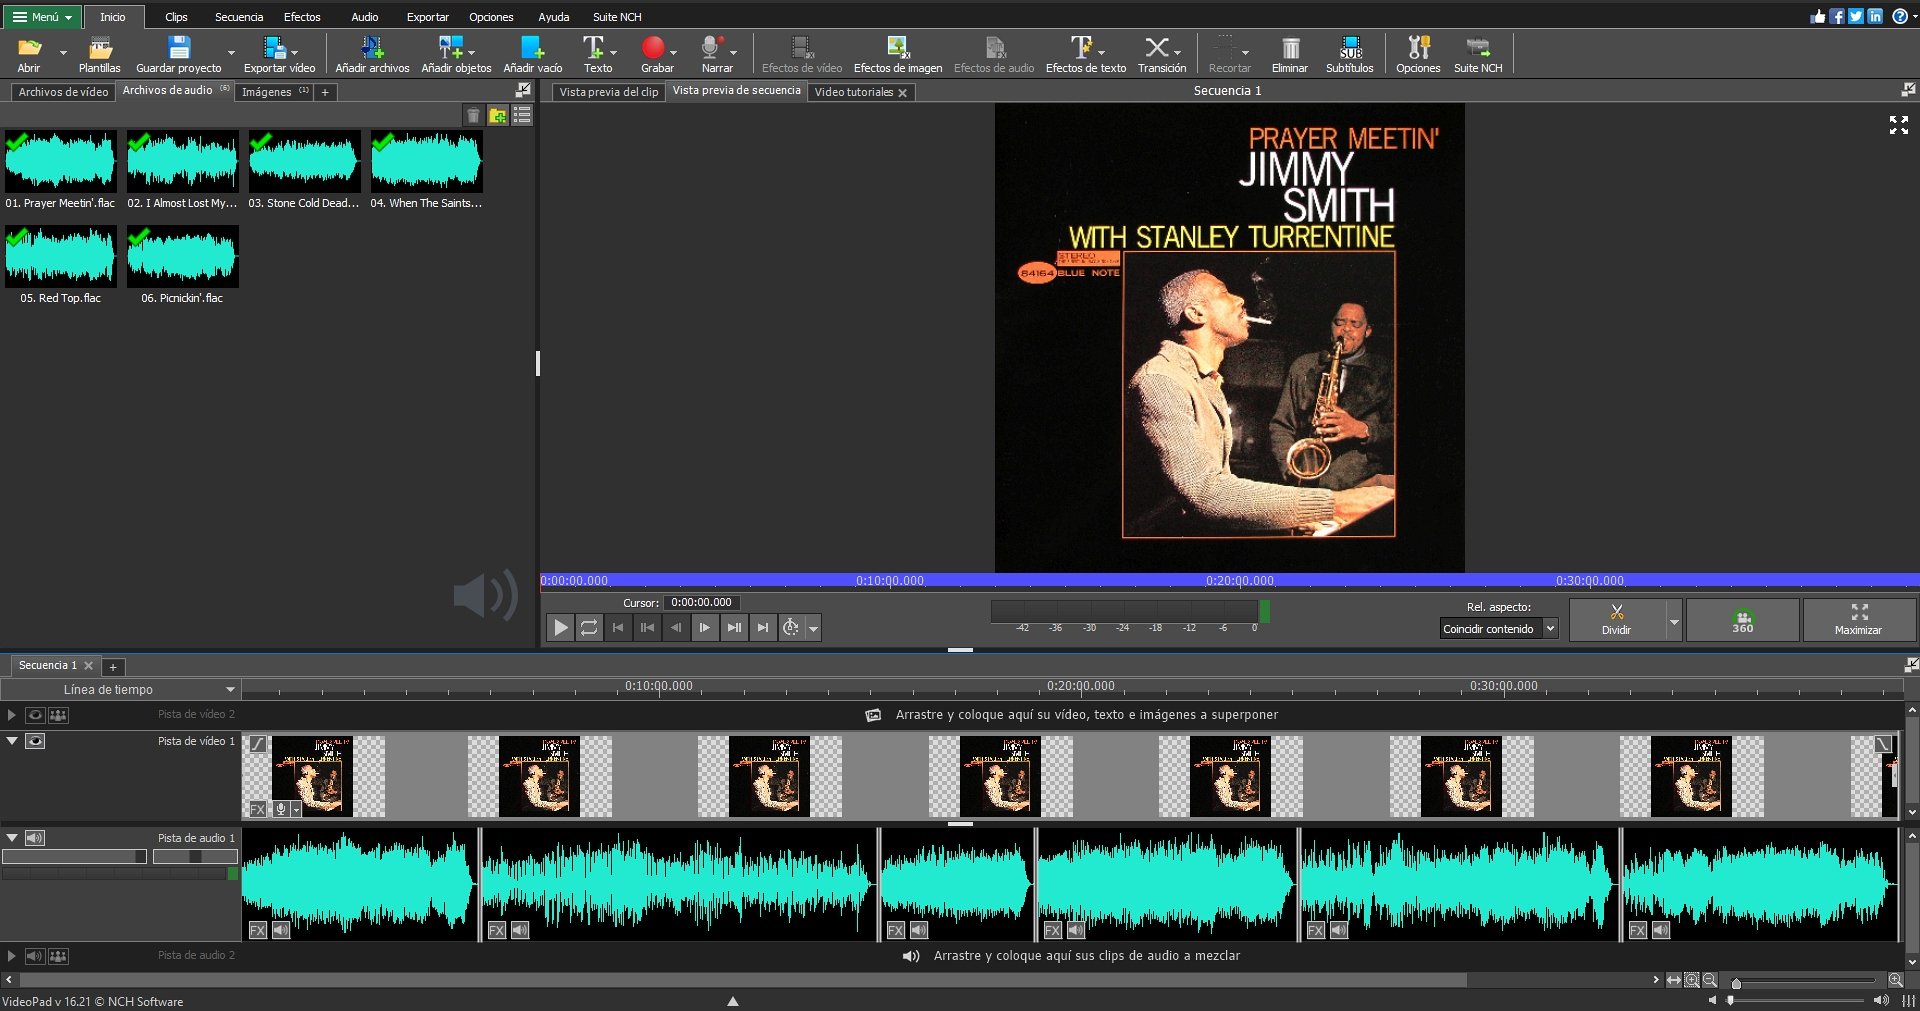The image size is (1920, 1011).
Task: Click the Dividir button
Action: tap(1617, 620)
